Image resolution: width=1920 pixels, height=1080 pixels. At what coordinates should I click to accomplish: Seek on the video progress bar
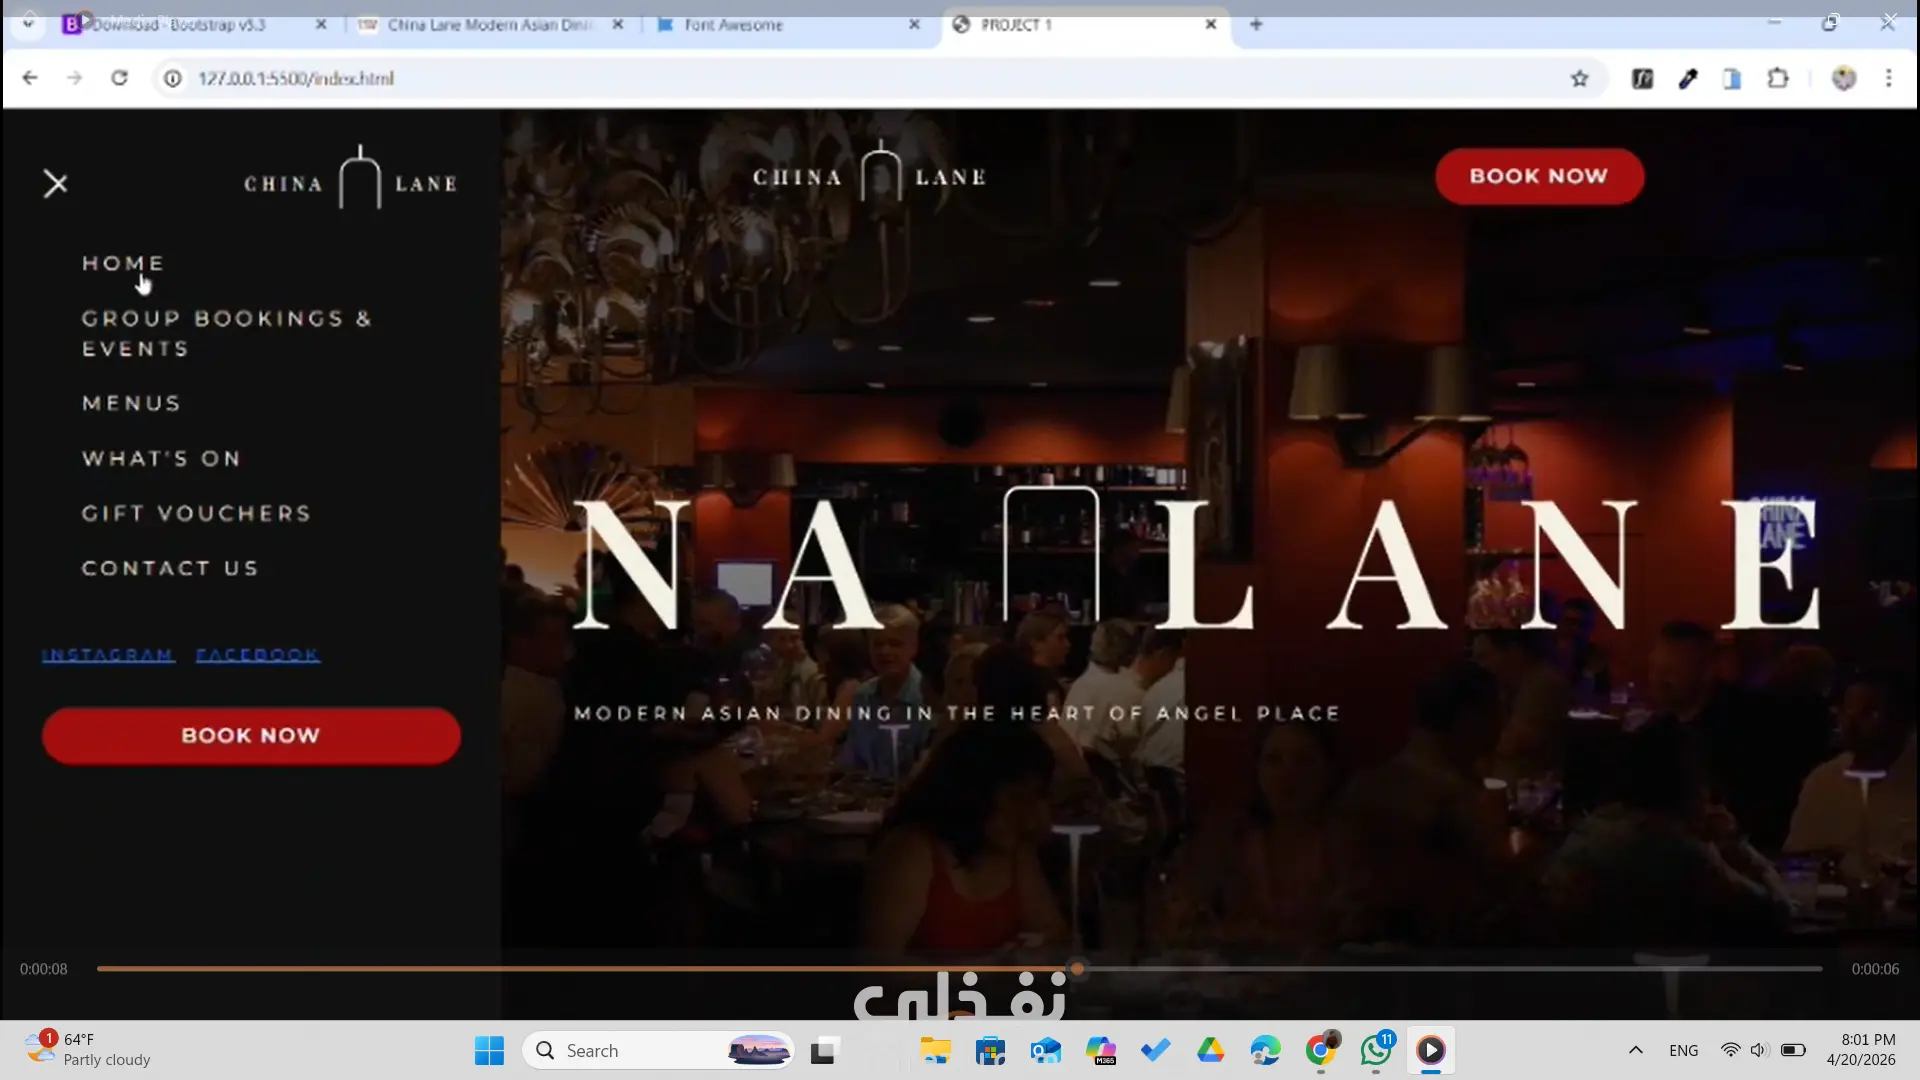coord(959,969)
